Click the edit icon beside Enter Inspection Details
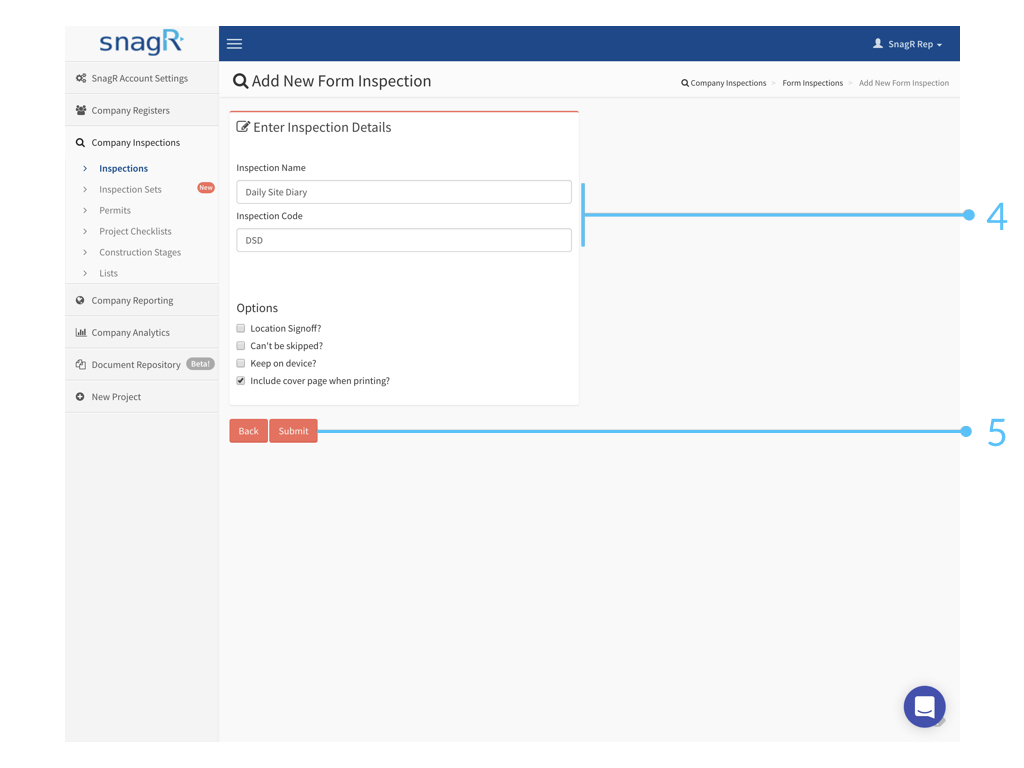Image resolution: width=1024 pixels, height=768 pixels. click(243, 127)
